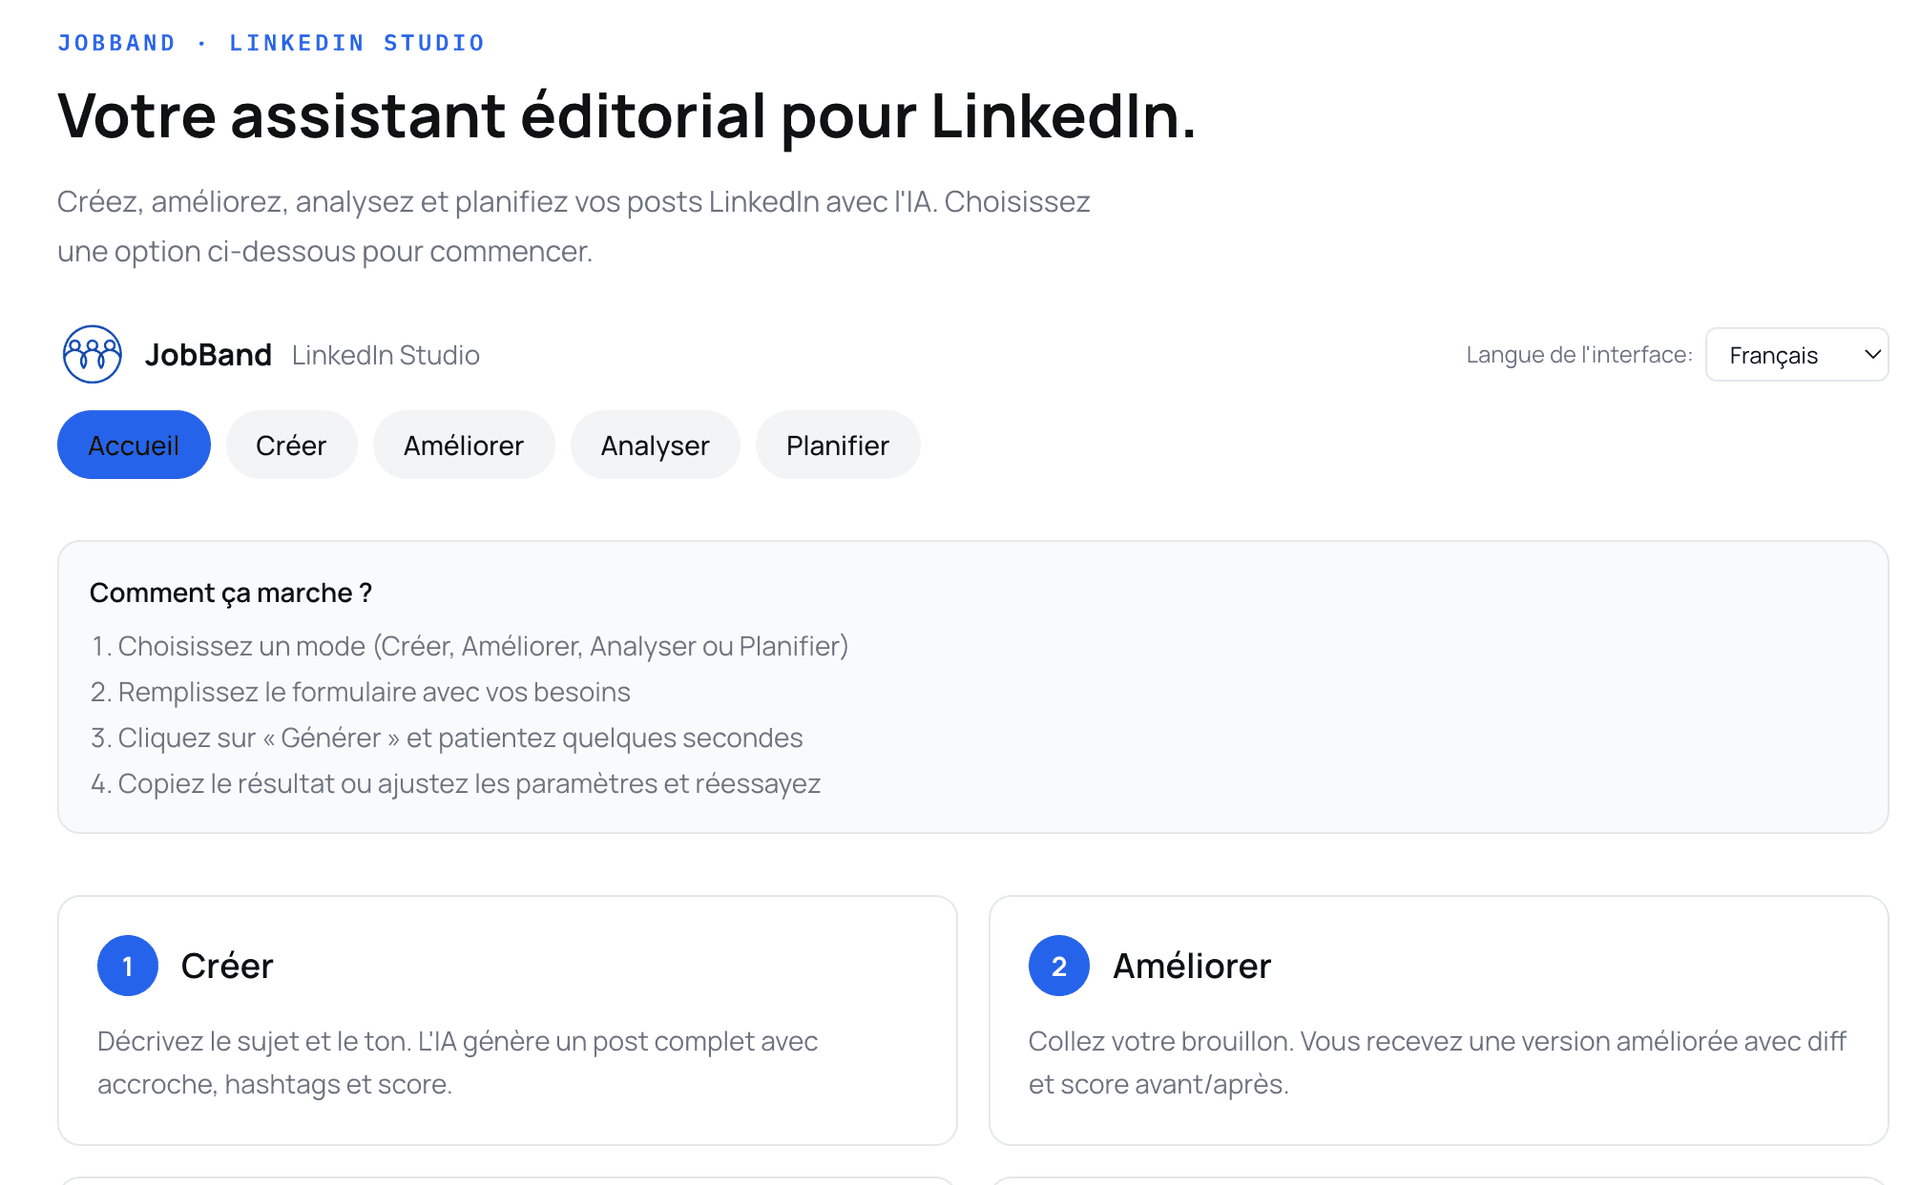The image size is (1920, 1185).
Task: Open the Créer card
Action: 508,1020
